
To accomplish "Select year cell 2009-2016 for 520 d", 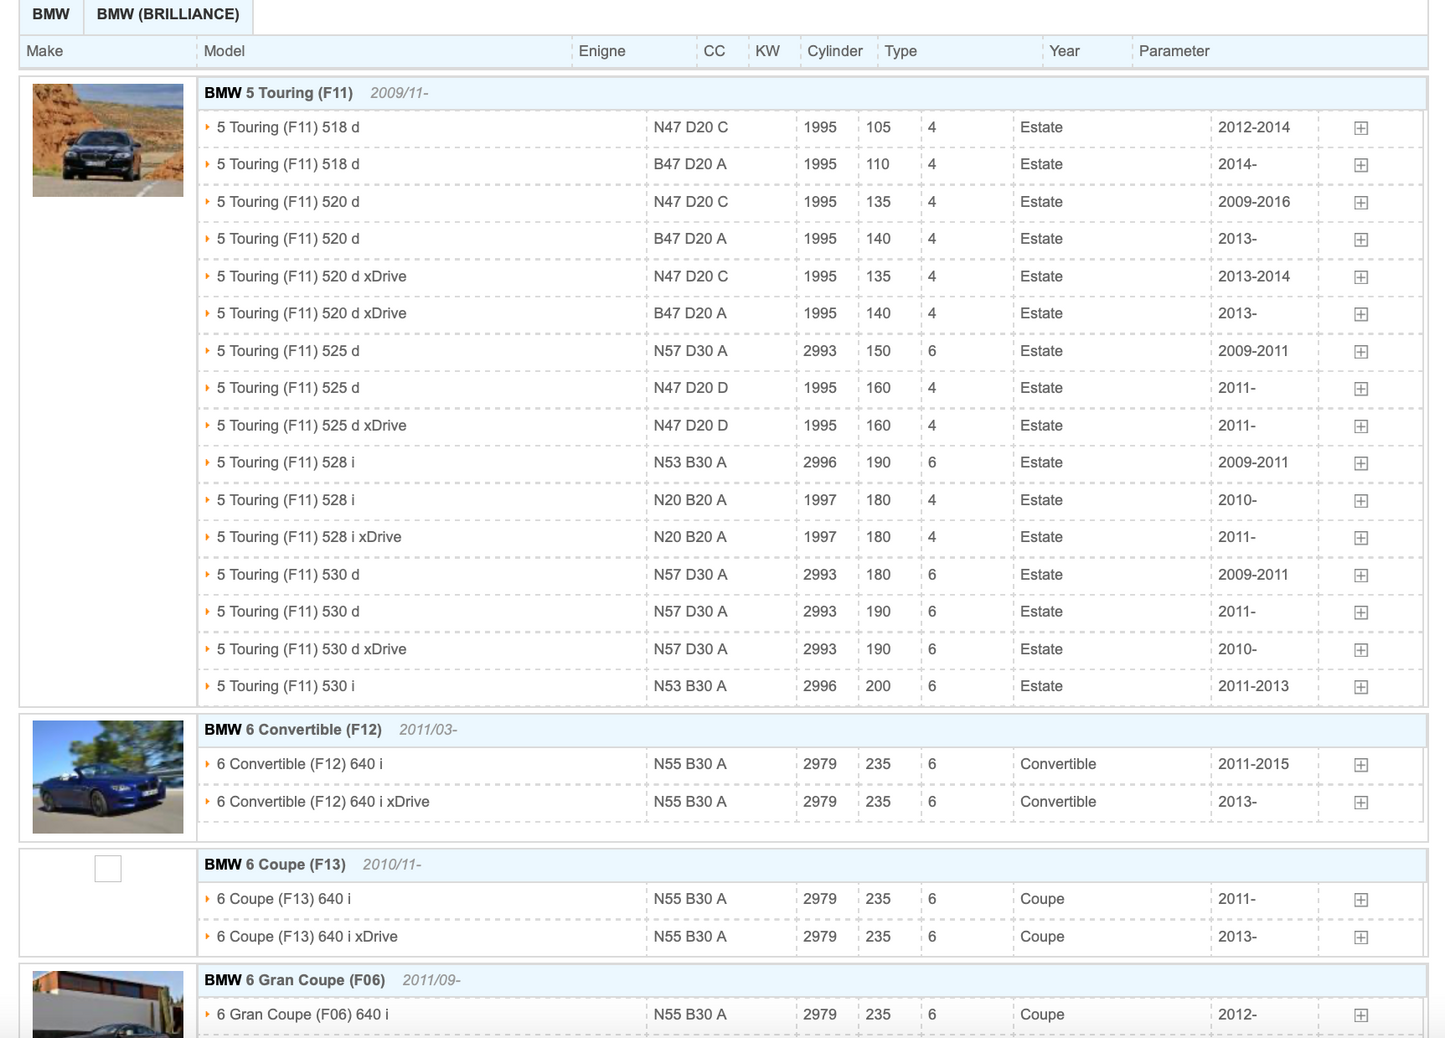I will [x=1254, y=202].
